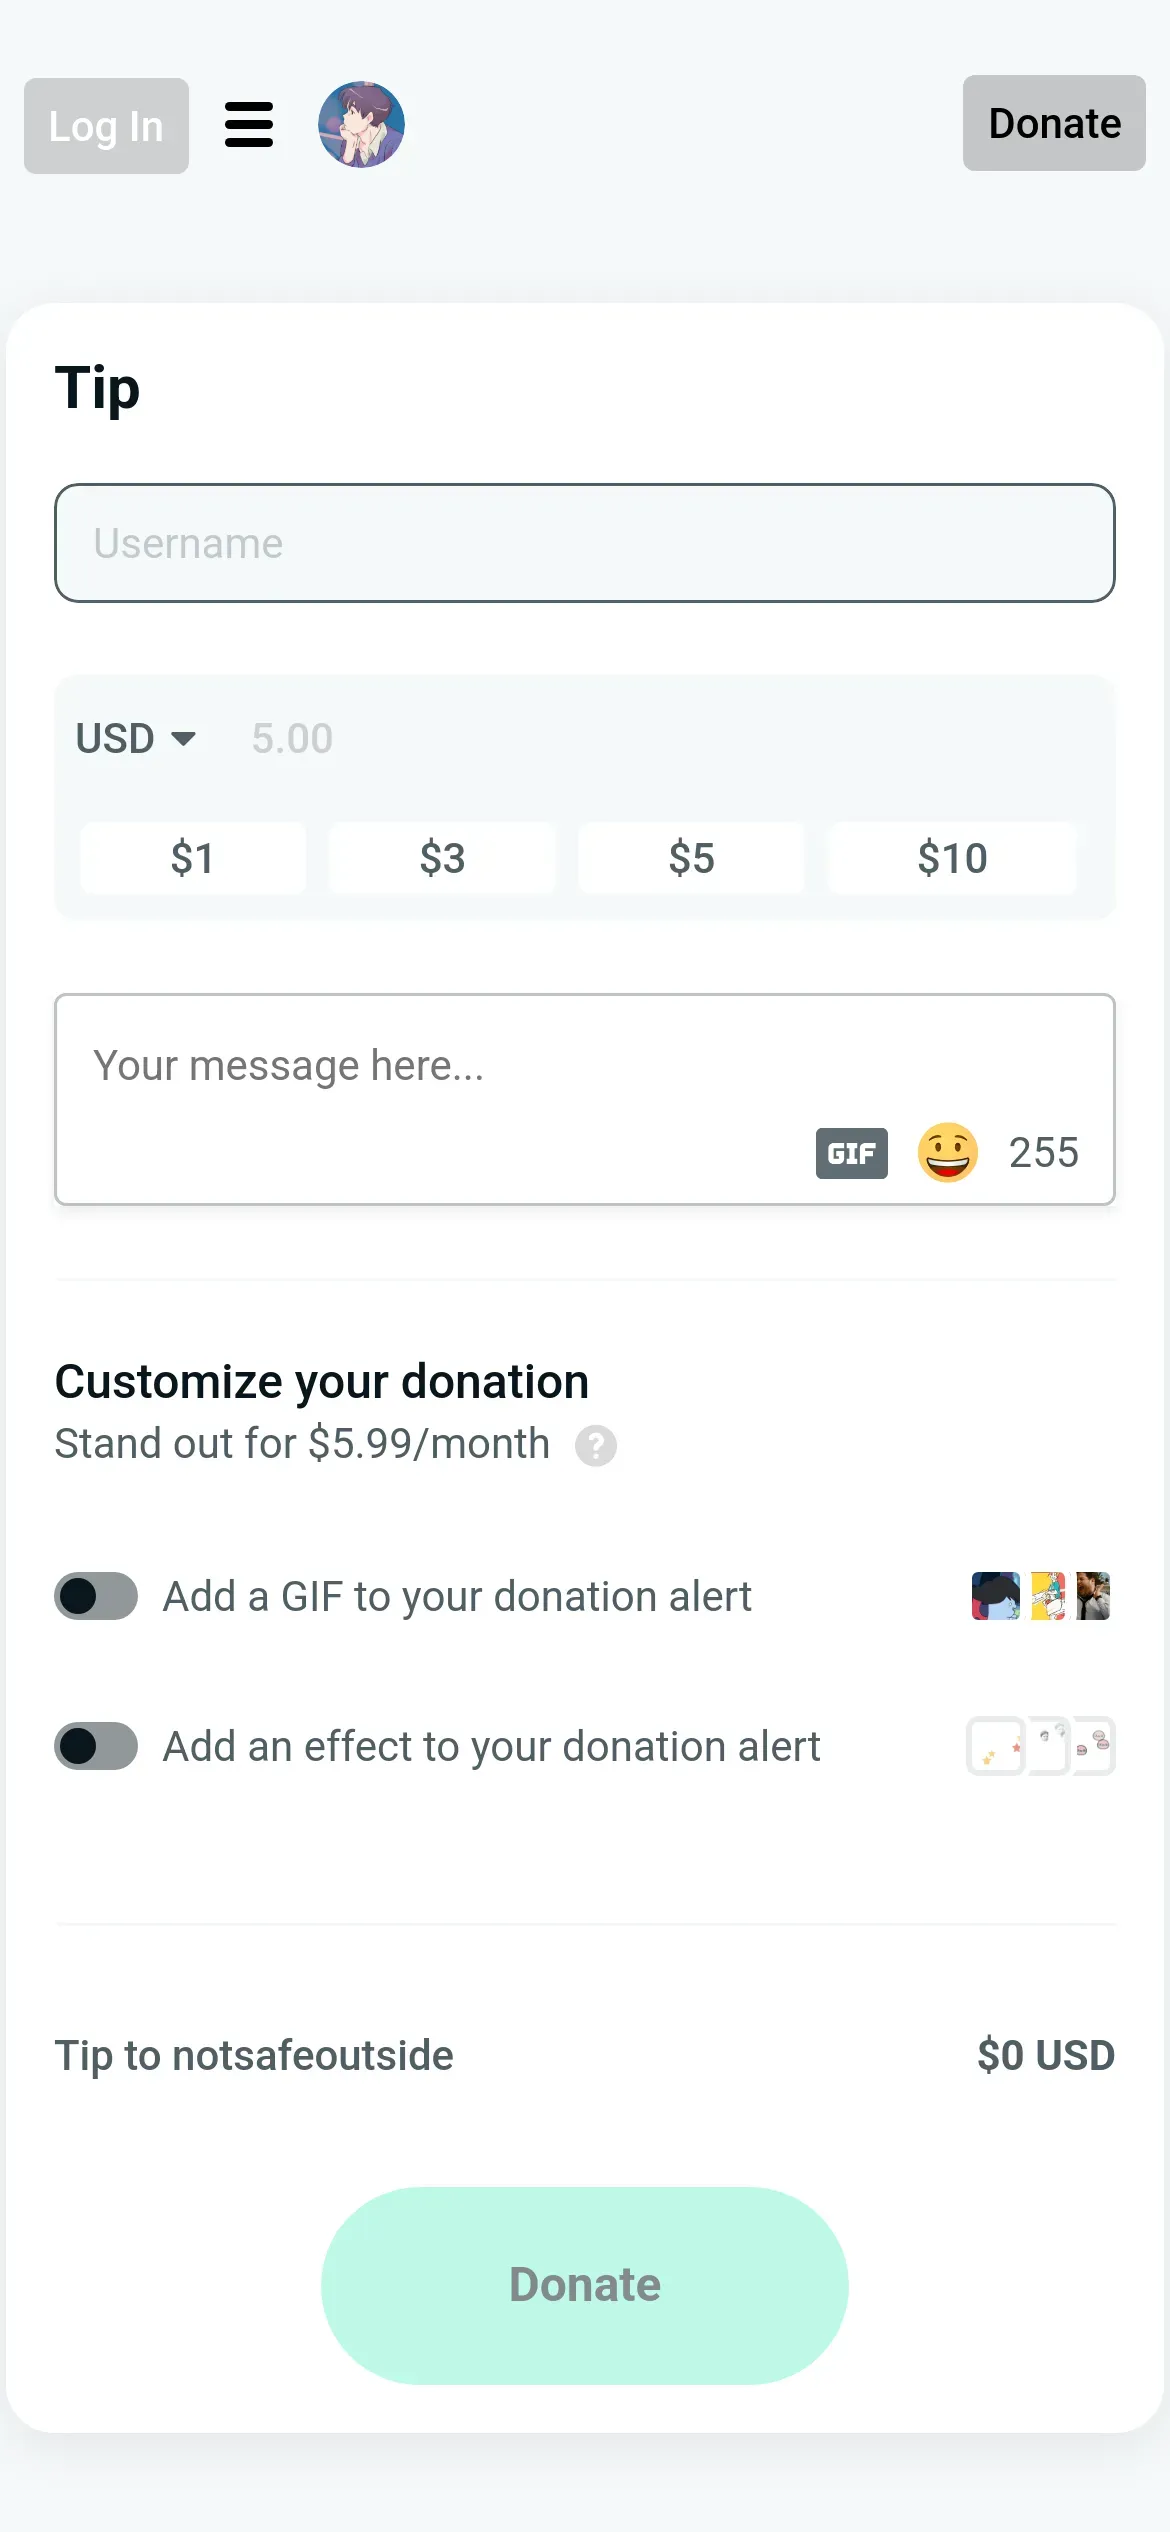Click the effect preview thumbnails

(1040, 1746)
